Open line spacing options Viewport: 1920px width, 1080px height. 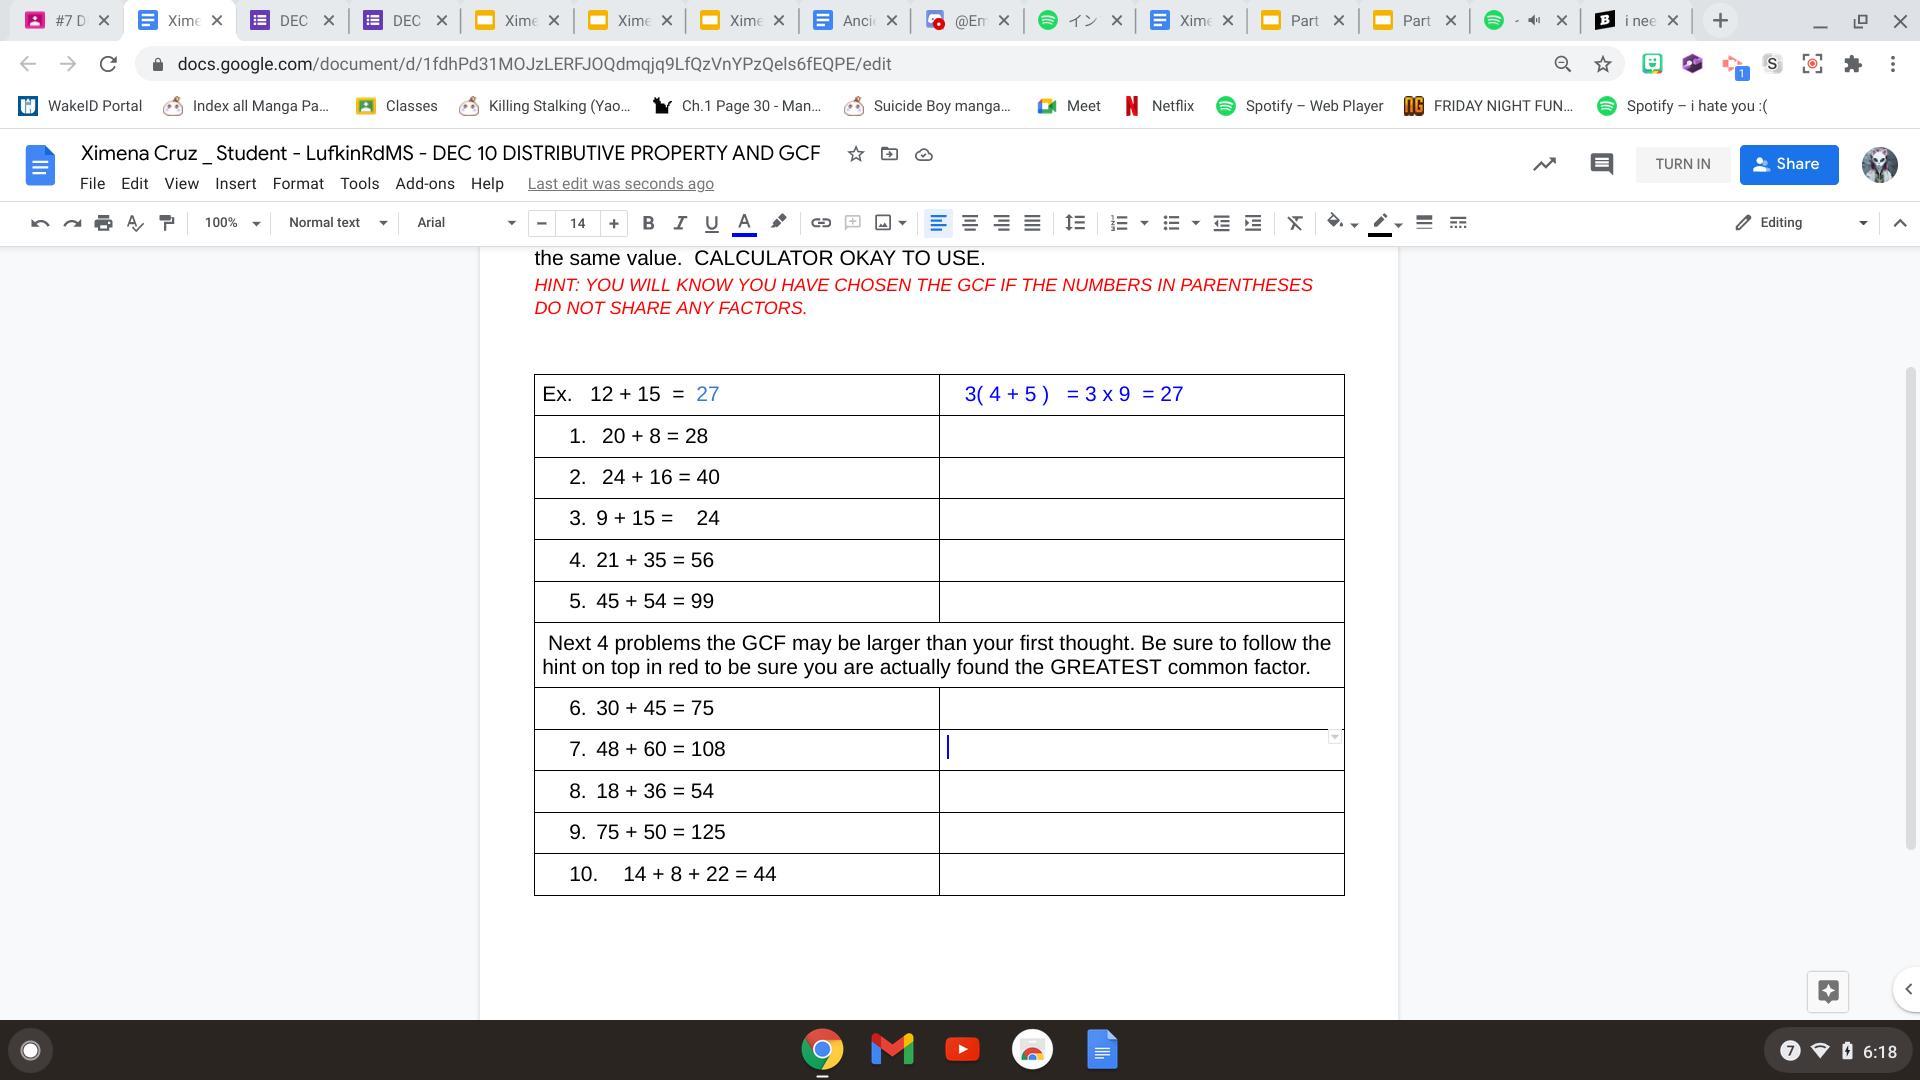[1075, 223]
